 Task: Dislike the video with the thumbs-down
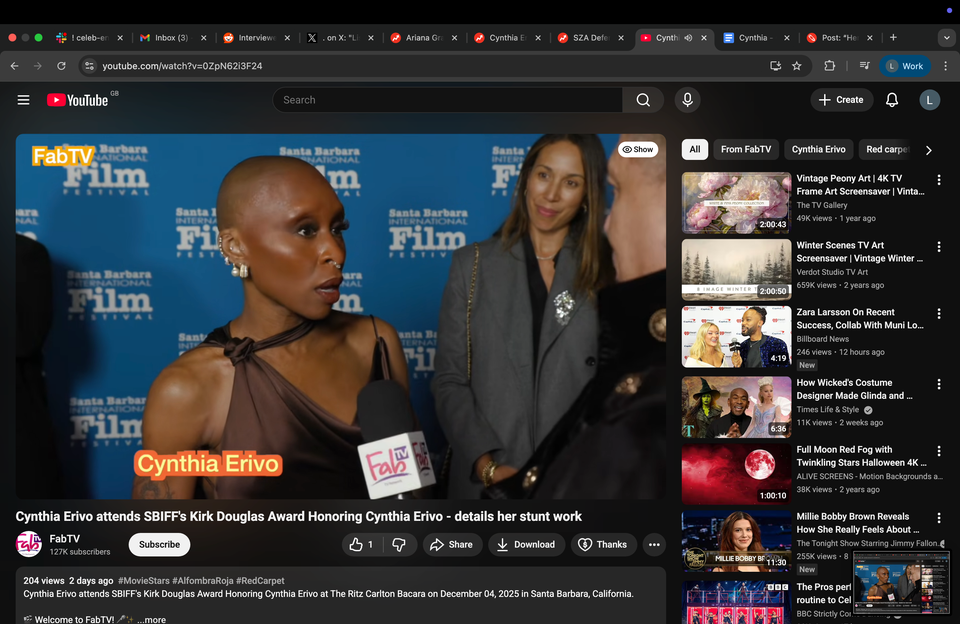[400, 544]
